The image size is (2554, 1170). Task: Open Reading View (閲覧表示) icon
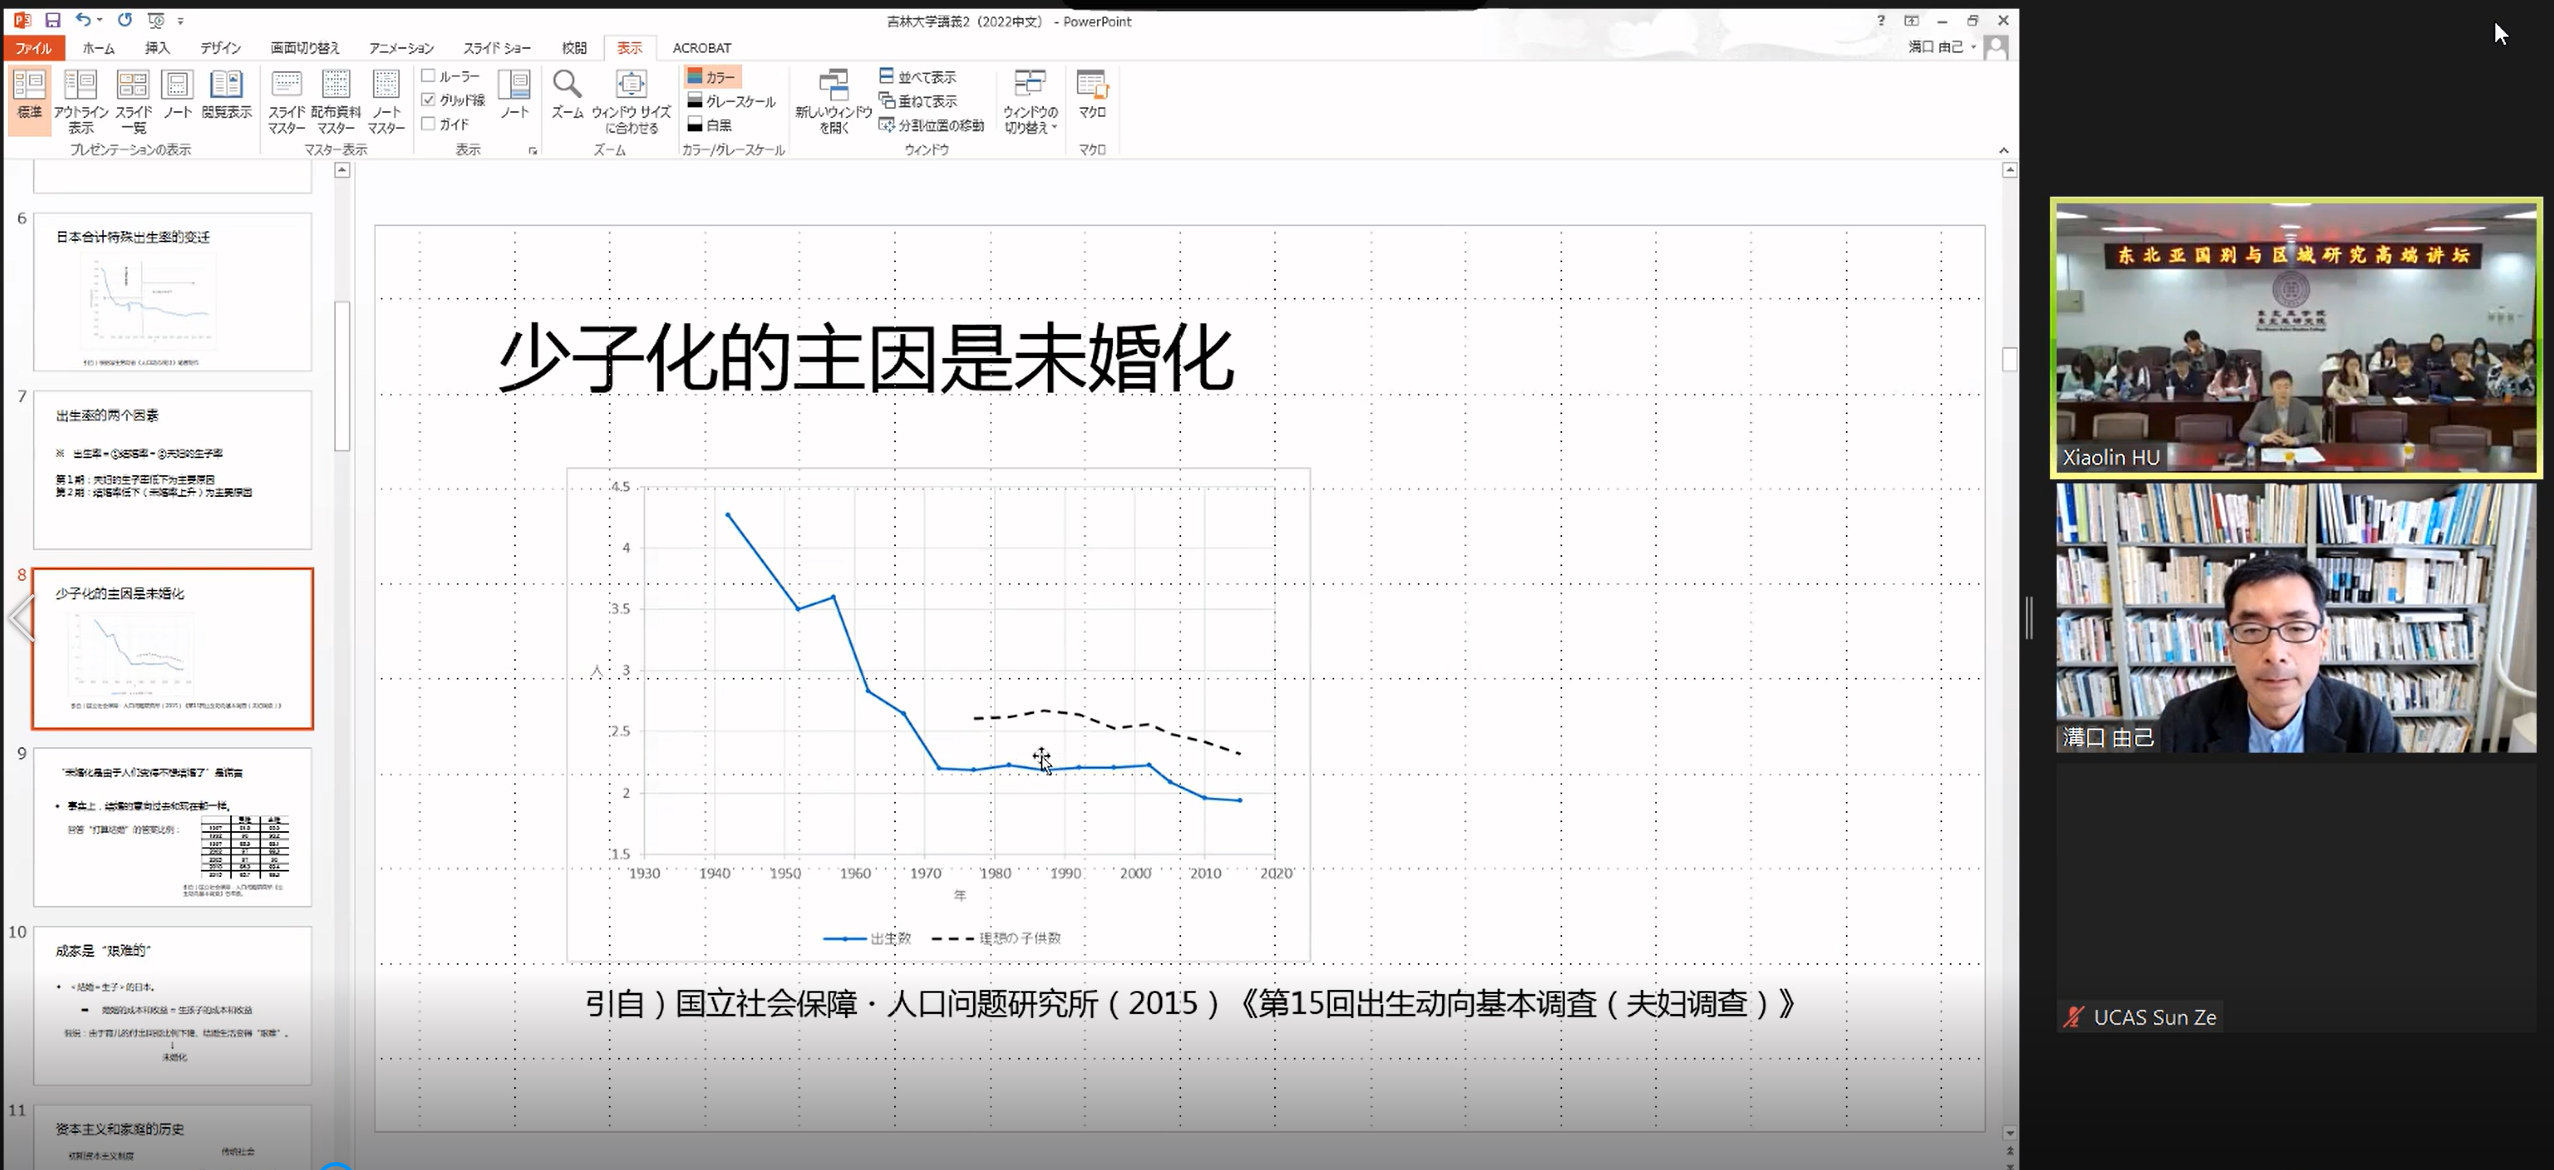point(226,95)
